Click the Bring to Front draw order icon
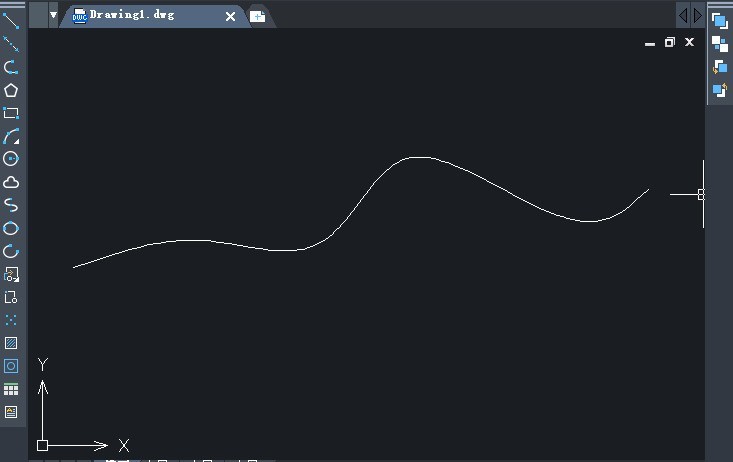 click(x=719, y=21)
